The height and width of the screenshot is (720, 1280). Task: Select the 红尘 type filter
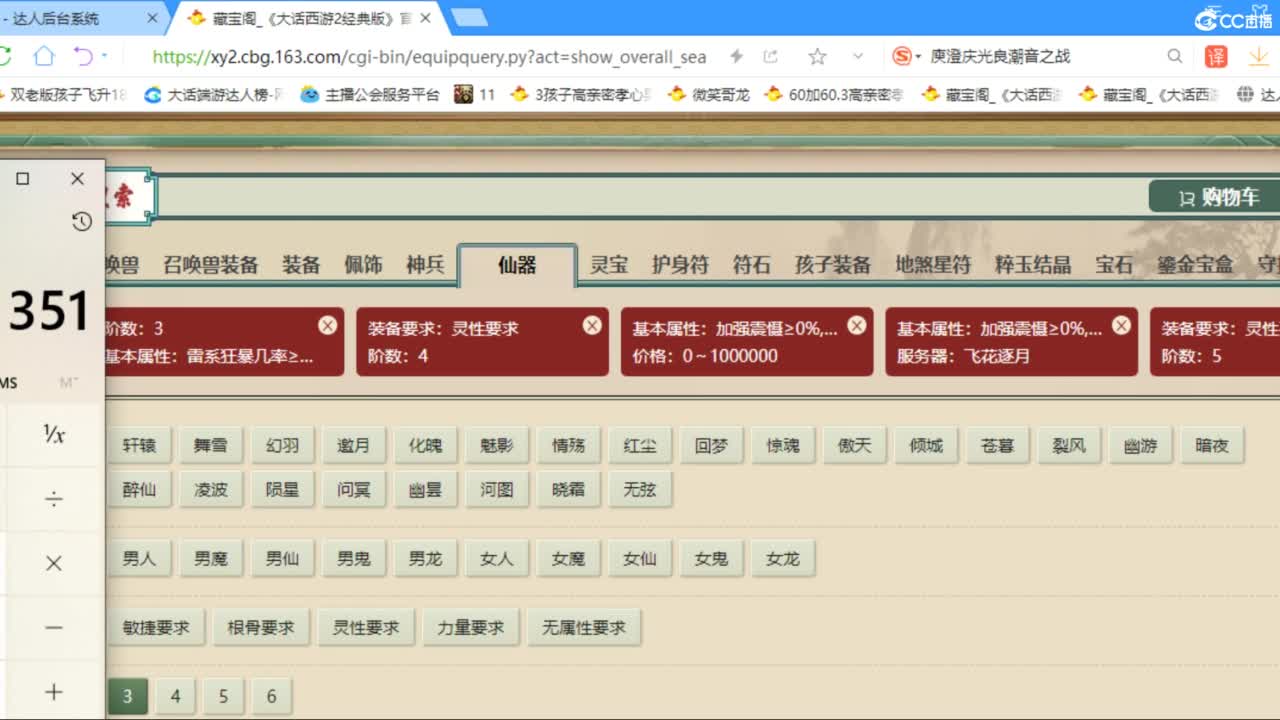click(x=640, y=445)
